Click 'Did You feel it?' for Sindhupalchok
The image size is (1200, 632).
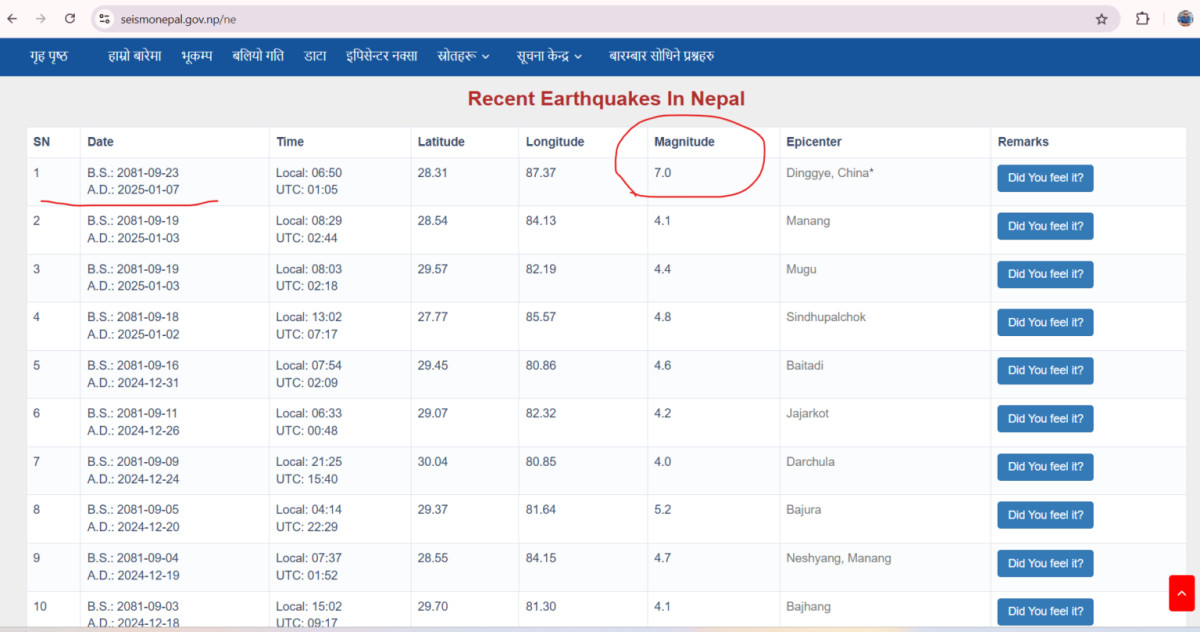(x=1045, y=322)
